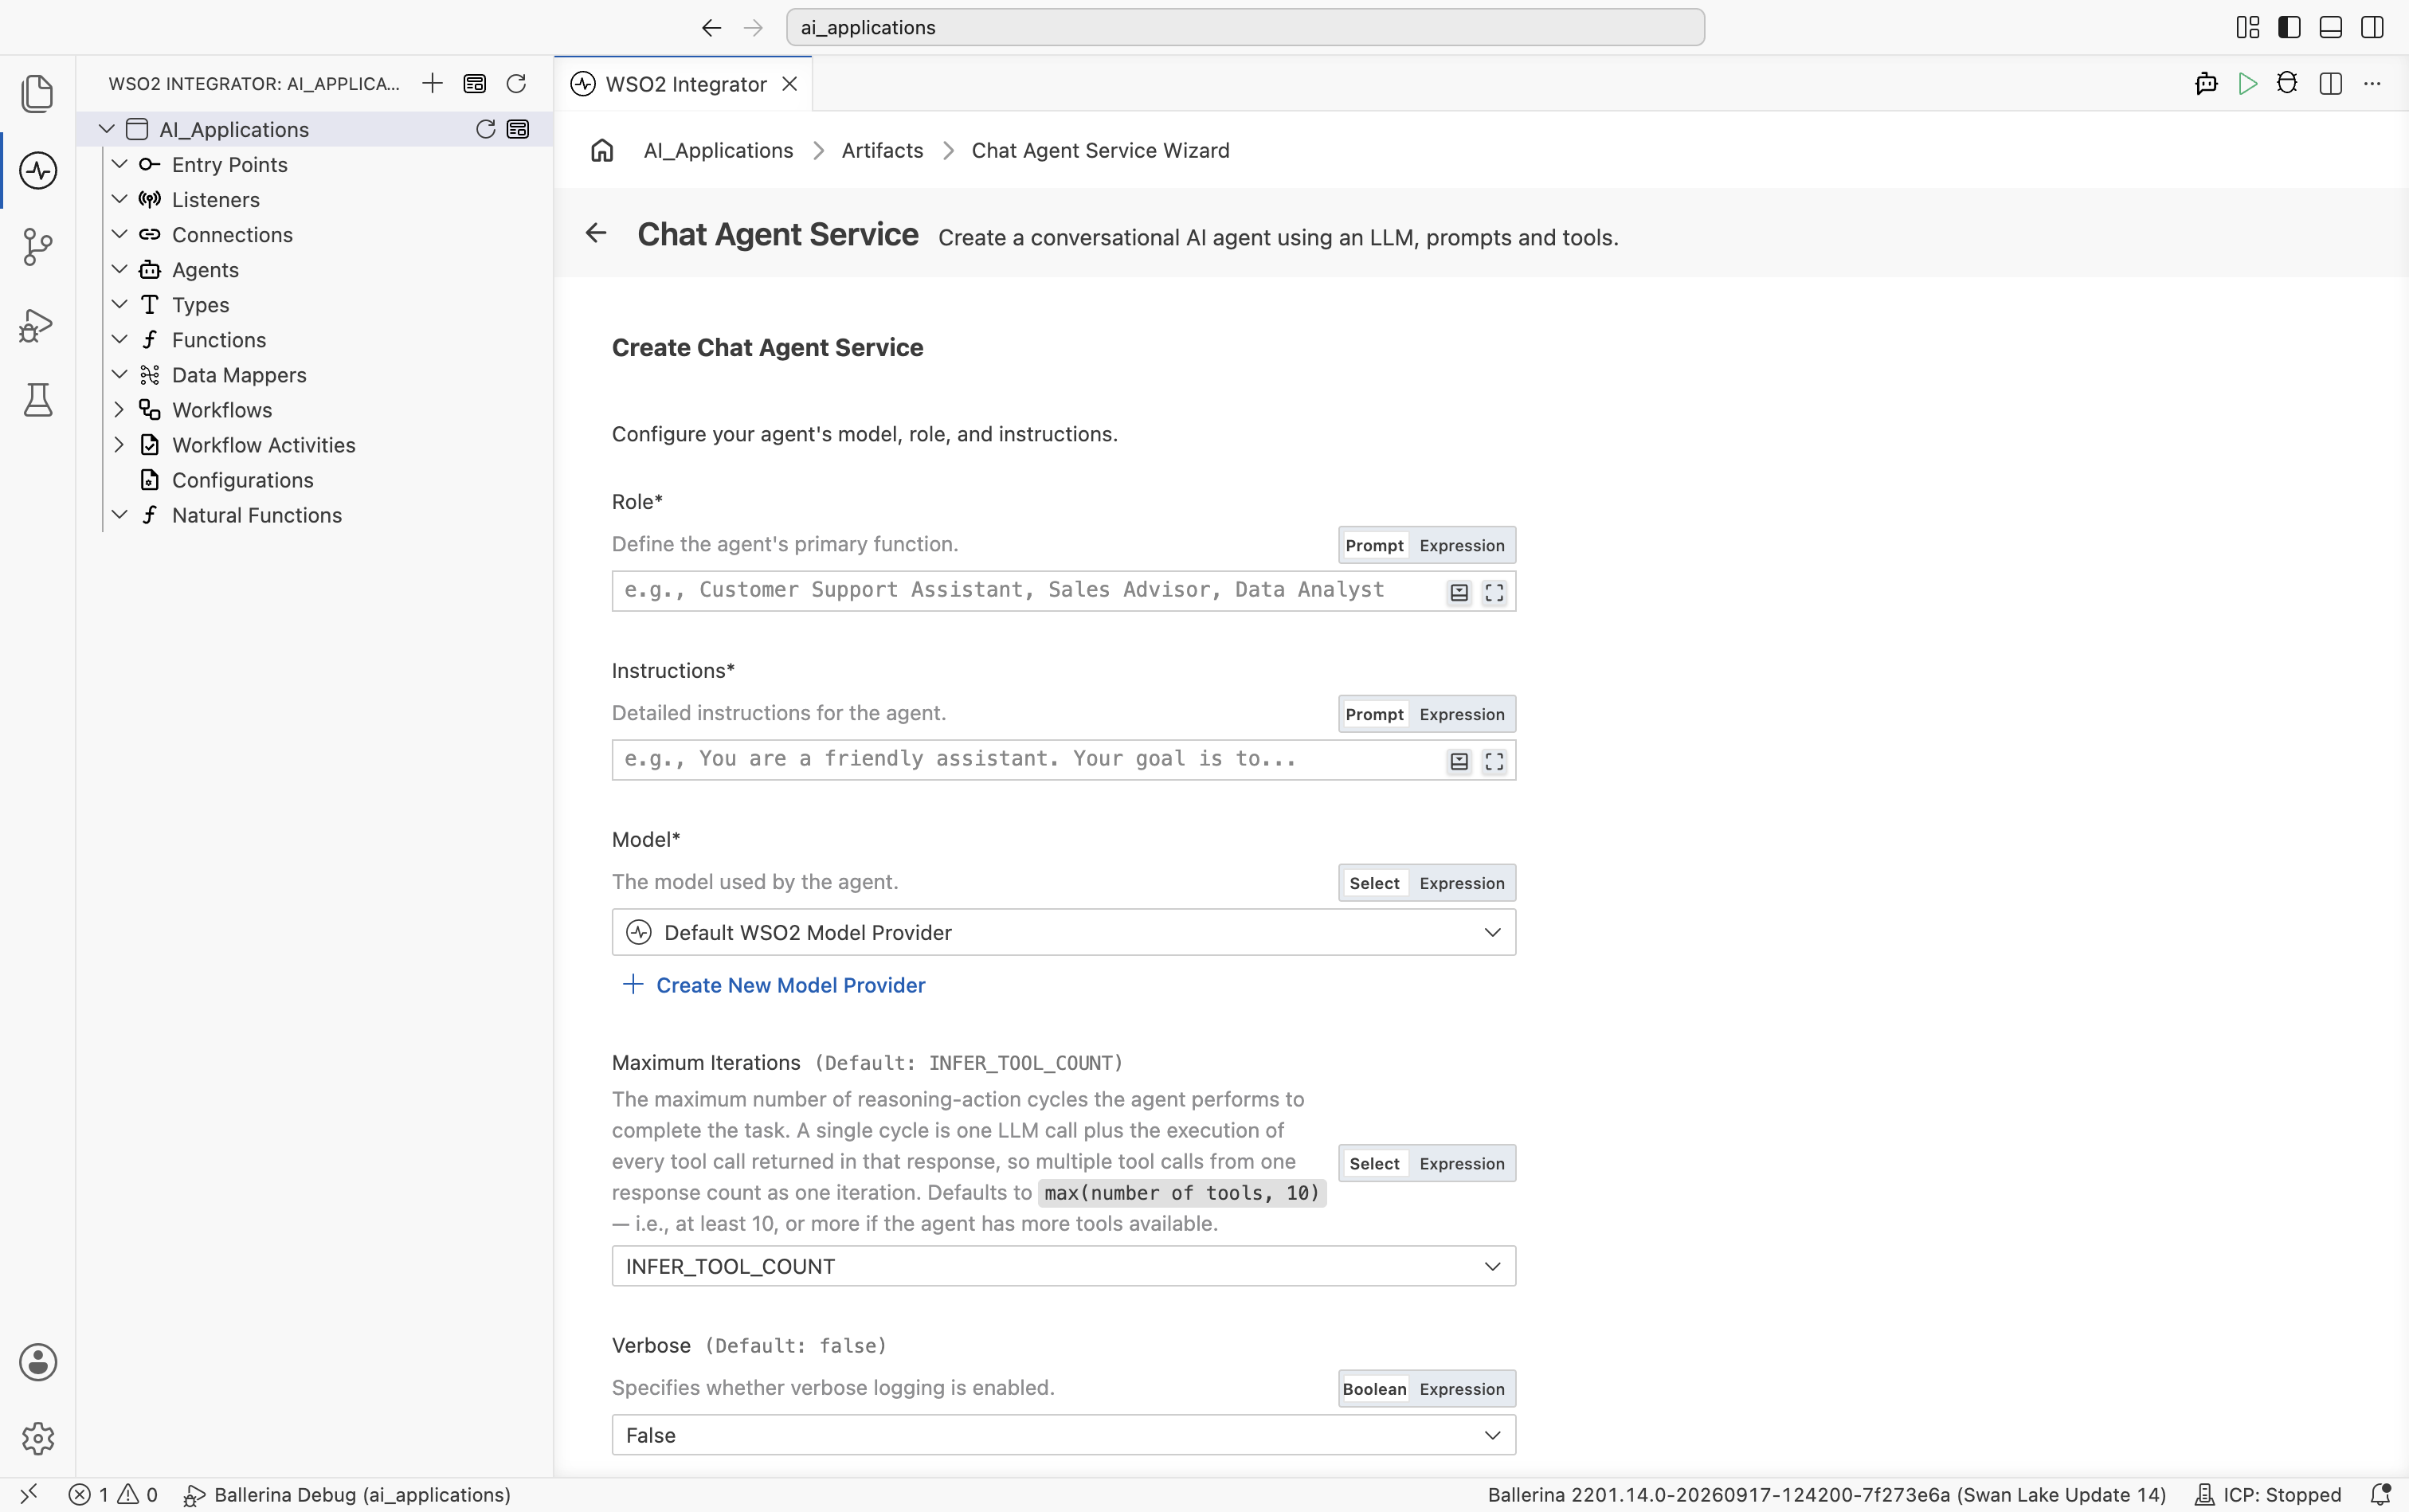The width and height of the screenshot is (2409, 1512).
Task: Go back using the Chat Agent Service arrow
Action: pyautogui.click(x=596, y=233)
